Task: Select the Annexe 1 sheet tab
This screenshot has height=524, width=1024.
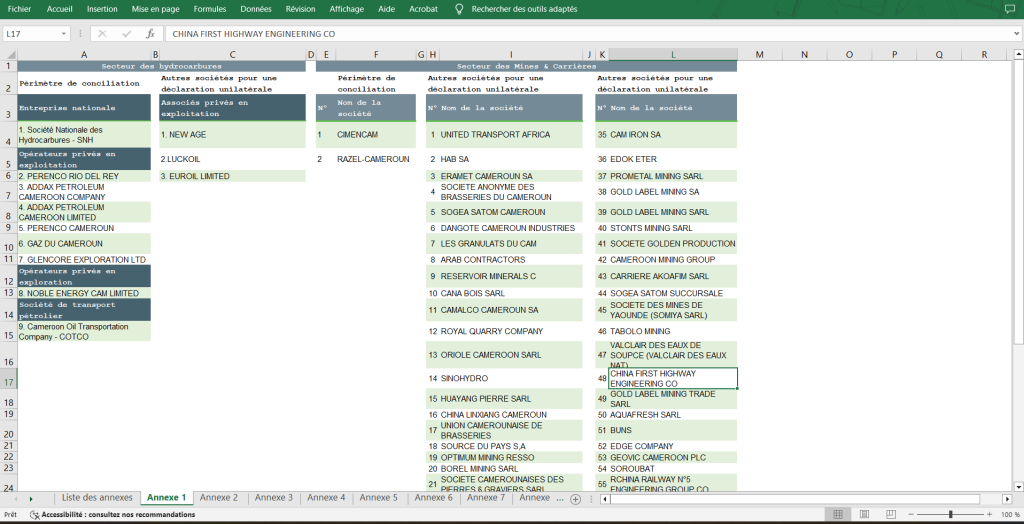Action: pyautogui.click(x=167, y=498)
